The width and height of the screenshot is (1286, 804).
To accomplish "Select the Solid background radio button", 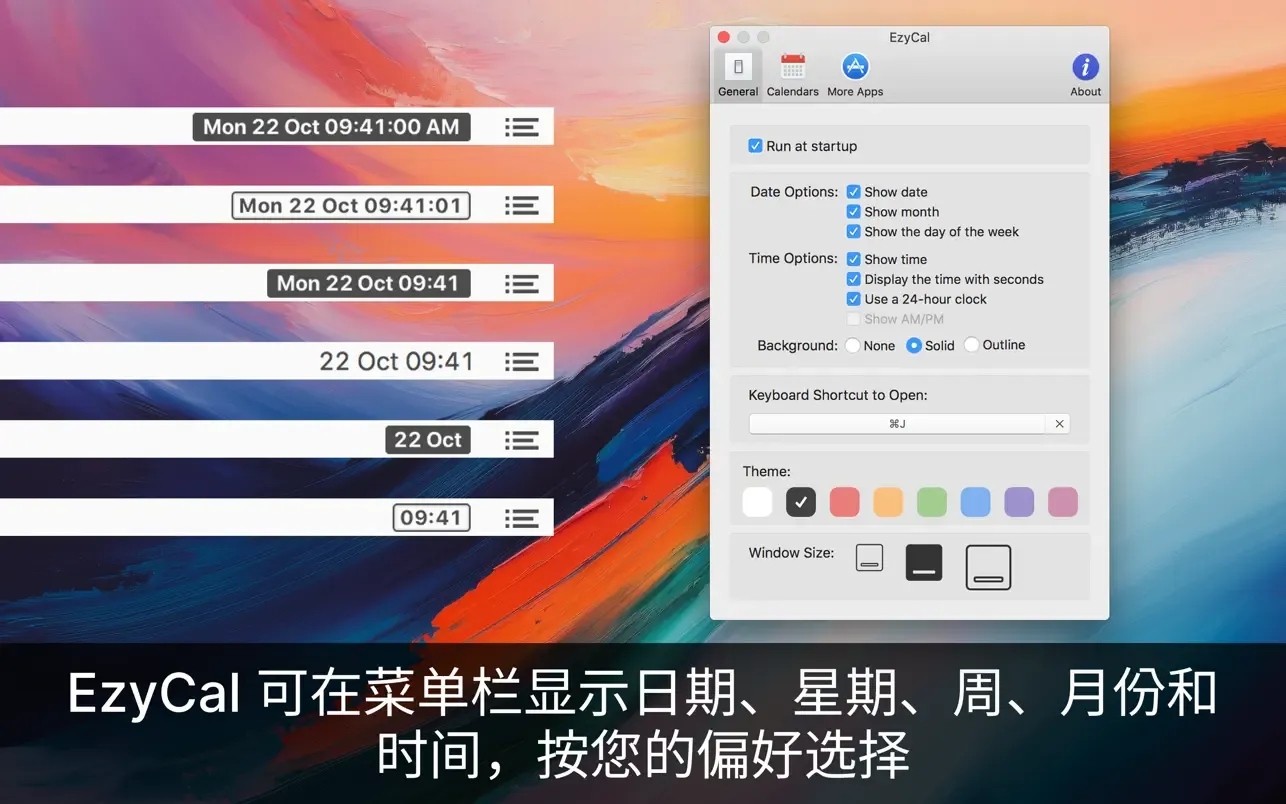I will [913, 345].
